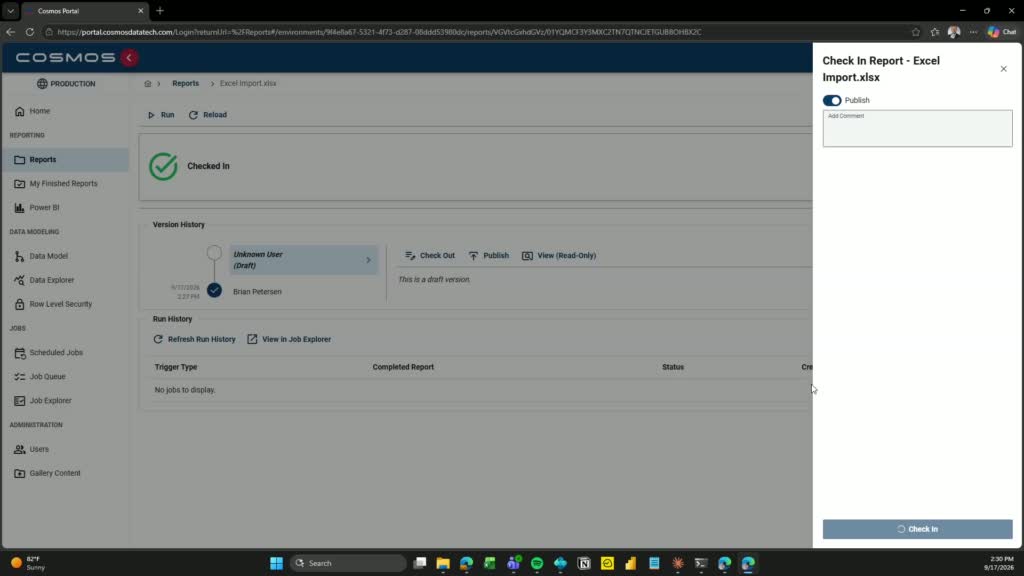1024x576 pixels.
Task: Click the Check In submit button
Action: (x=917, y=529)
